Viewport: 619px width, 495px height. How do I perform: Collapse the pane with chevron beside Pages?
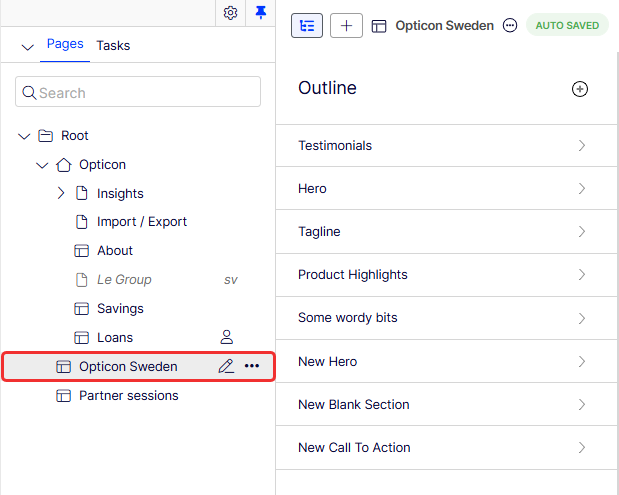click(x=27, y=47)
